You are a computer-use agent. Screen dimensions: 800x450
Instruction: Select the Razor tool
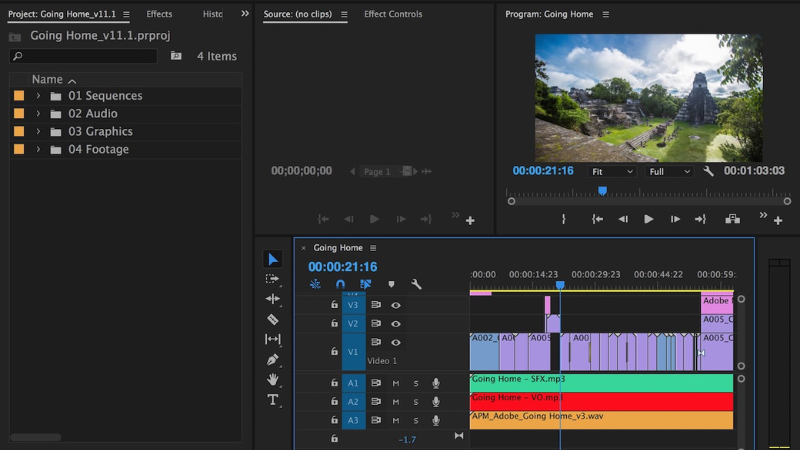[x=273, y=319]
